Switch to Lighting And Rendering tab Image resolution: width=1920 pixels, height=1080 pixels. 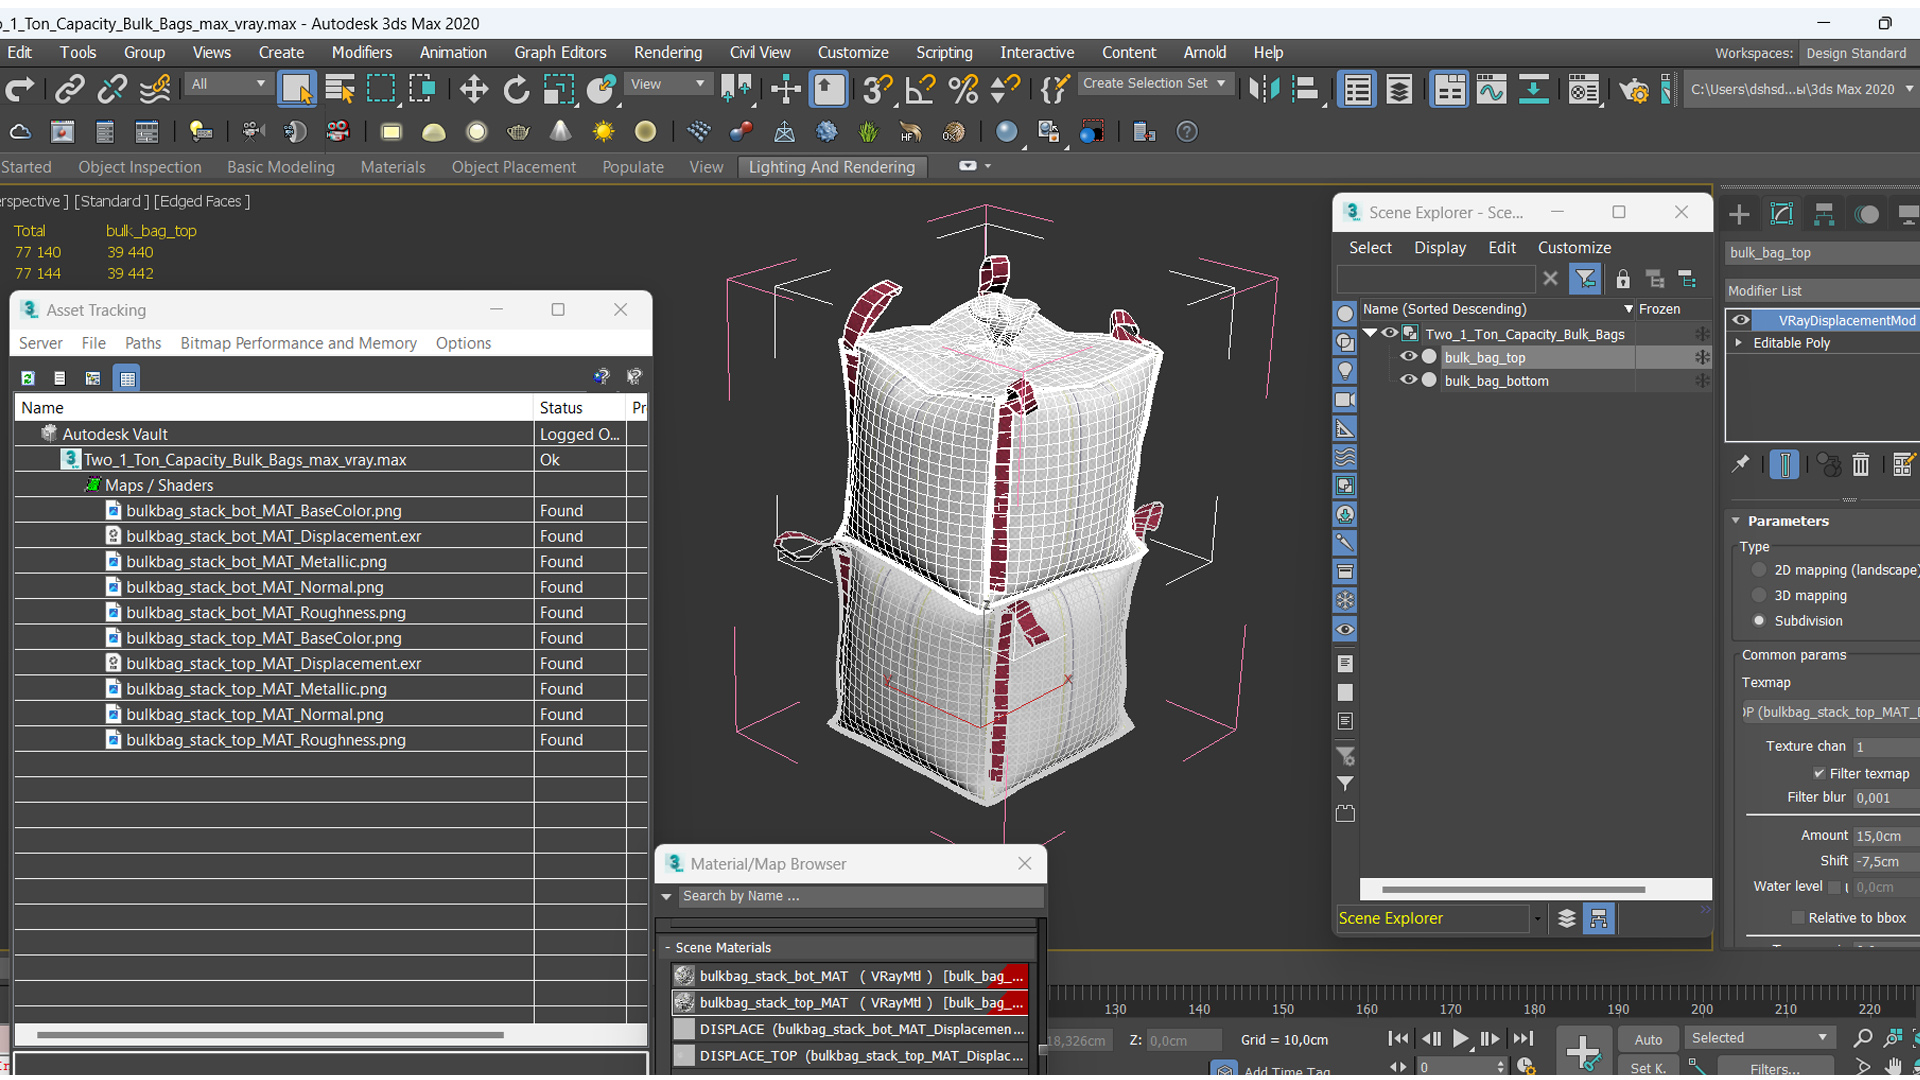(832, 167)
